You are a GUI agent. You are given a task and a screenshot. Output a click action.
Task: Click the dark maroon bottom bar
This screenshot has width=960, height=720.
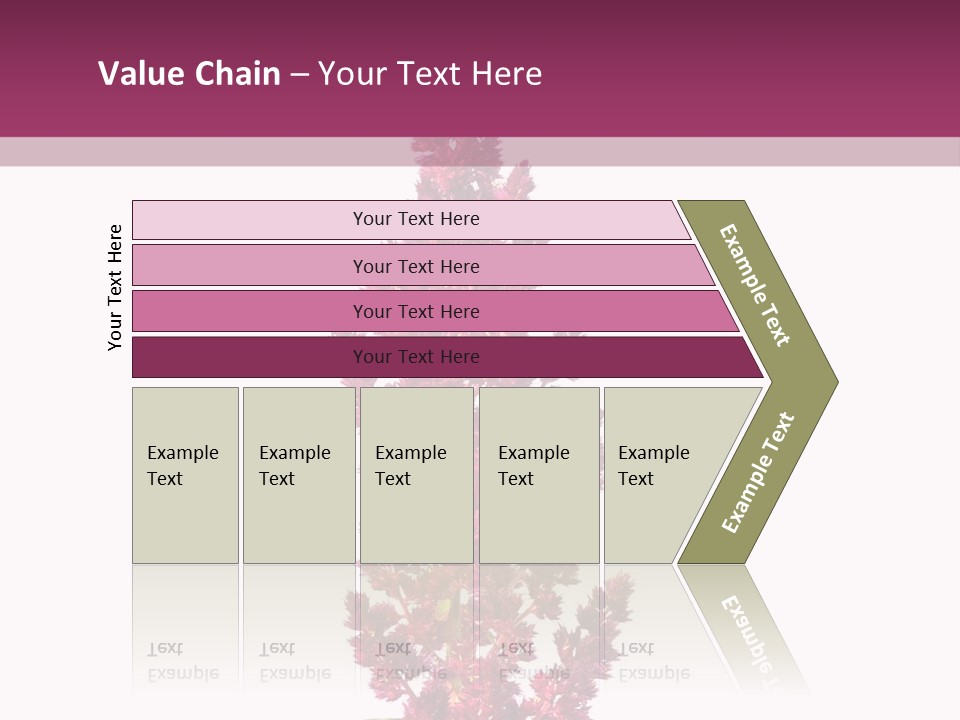415,357
